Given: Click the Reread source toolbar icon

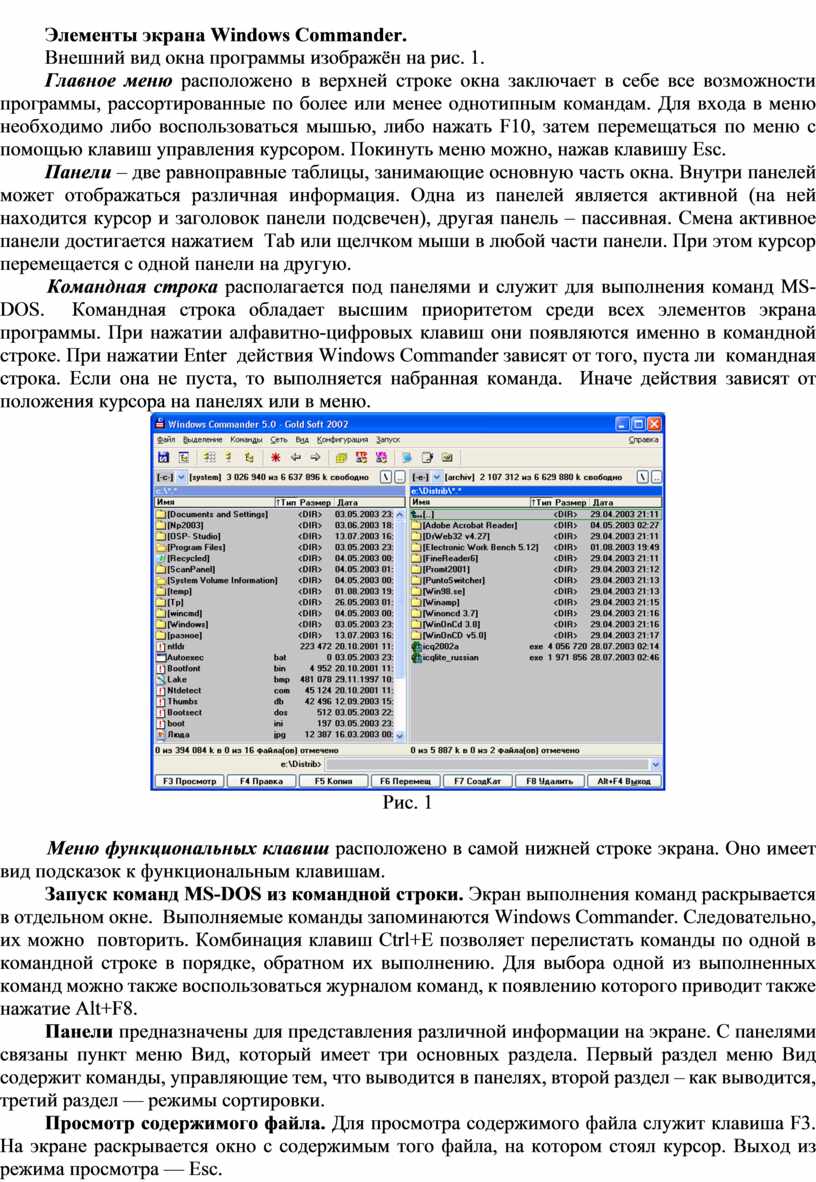Looking at the screenshot, I should pyautogui.click(x=164, y=457).
